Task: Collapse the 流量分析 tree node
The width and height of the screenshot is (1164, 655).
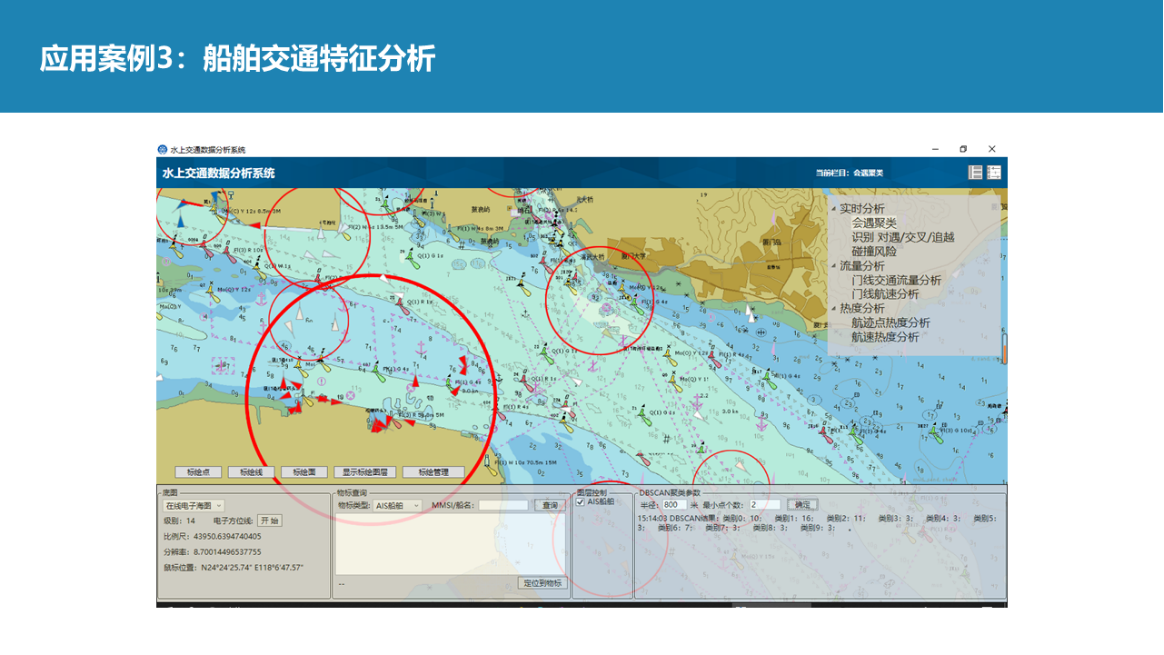Action: [834, 267]
